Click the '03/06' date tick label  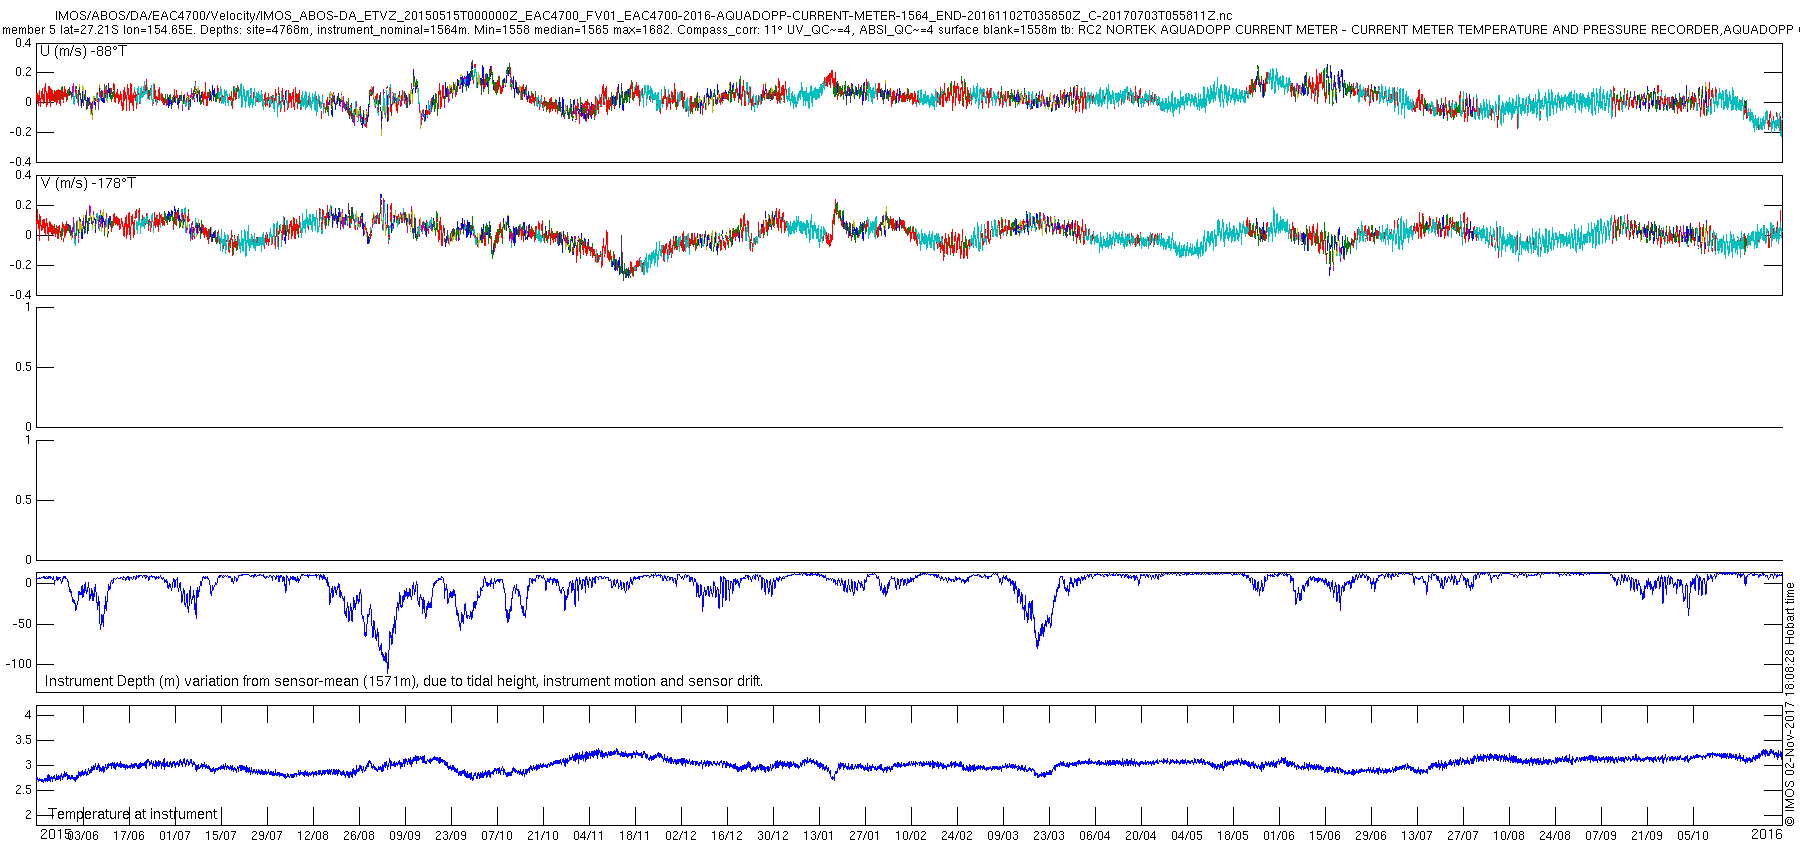83,836
